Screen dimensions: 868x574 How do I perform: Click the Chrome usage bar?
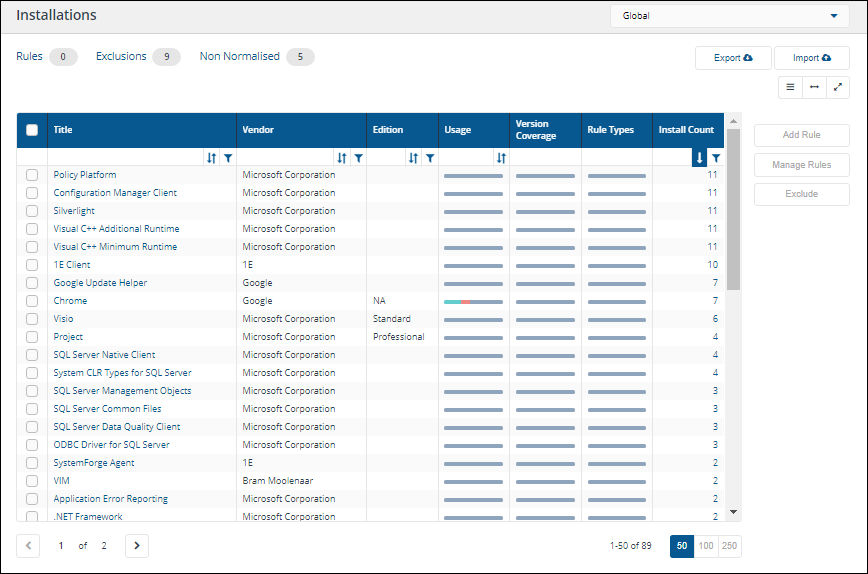473,301
